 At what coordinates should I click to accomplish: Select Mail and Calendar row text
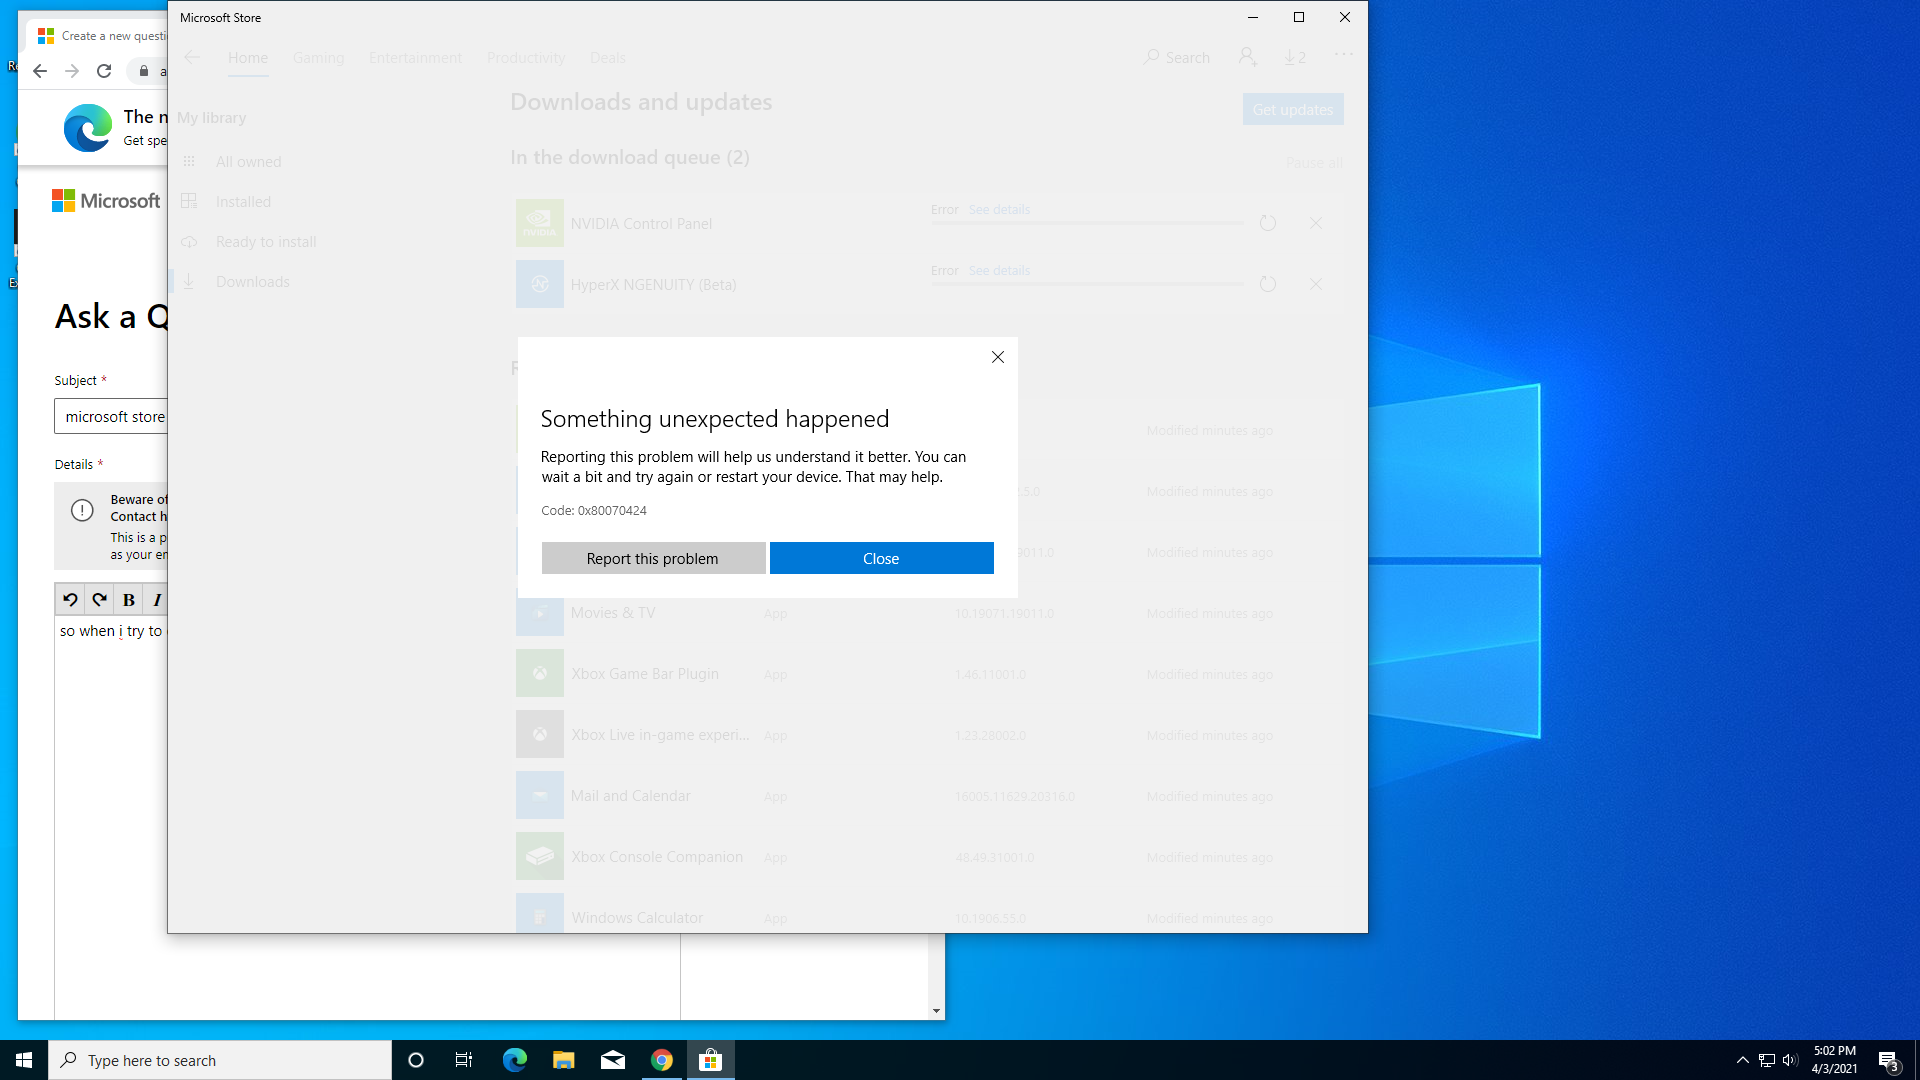[630, 795]
